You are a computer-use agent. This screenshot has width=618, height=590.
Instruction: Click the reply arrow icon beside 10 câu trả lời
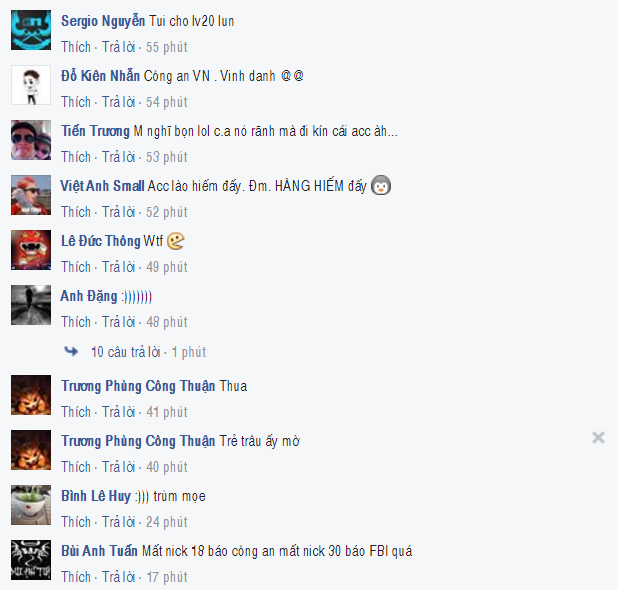pyautogui.click(x=71, y=351)
